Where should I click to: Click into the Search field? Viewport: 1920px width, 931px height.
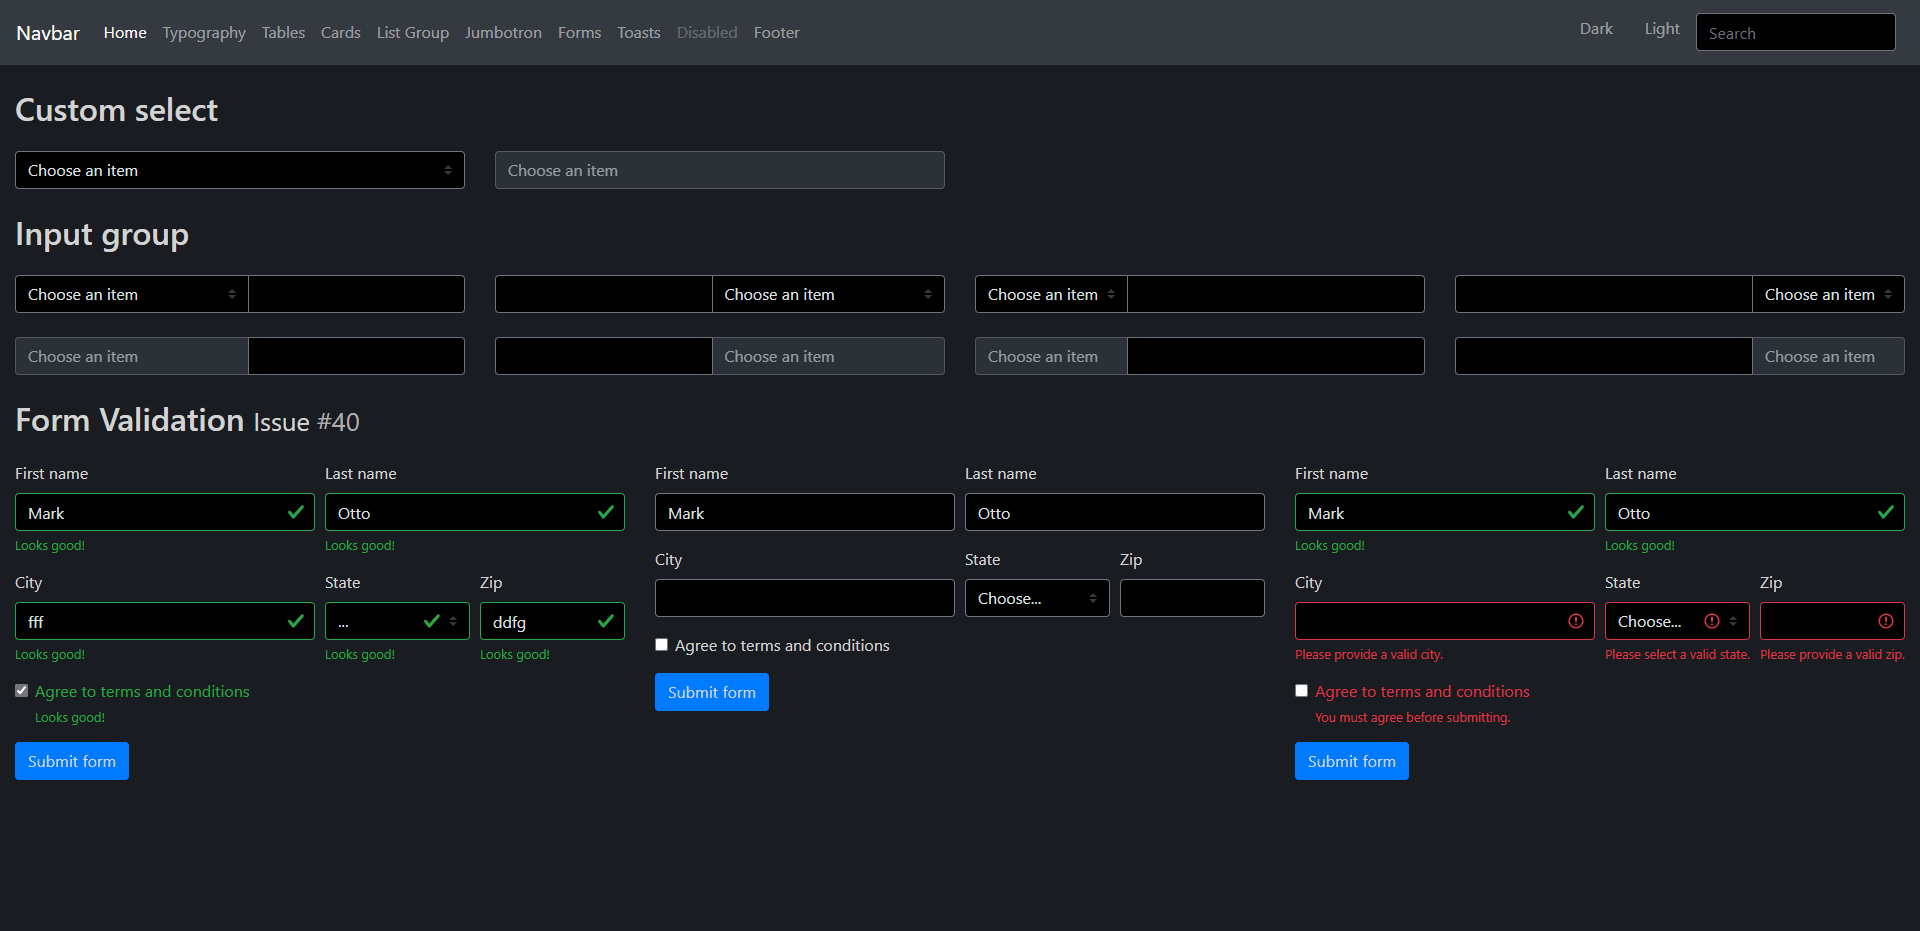click(1795, 32)
